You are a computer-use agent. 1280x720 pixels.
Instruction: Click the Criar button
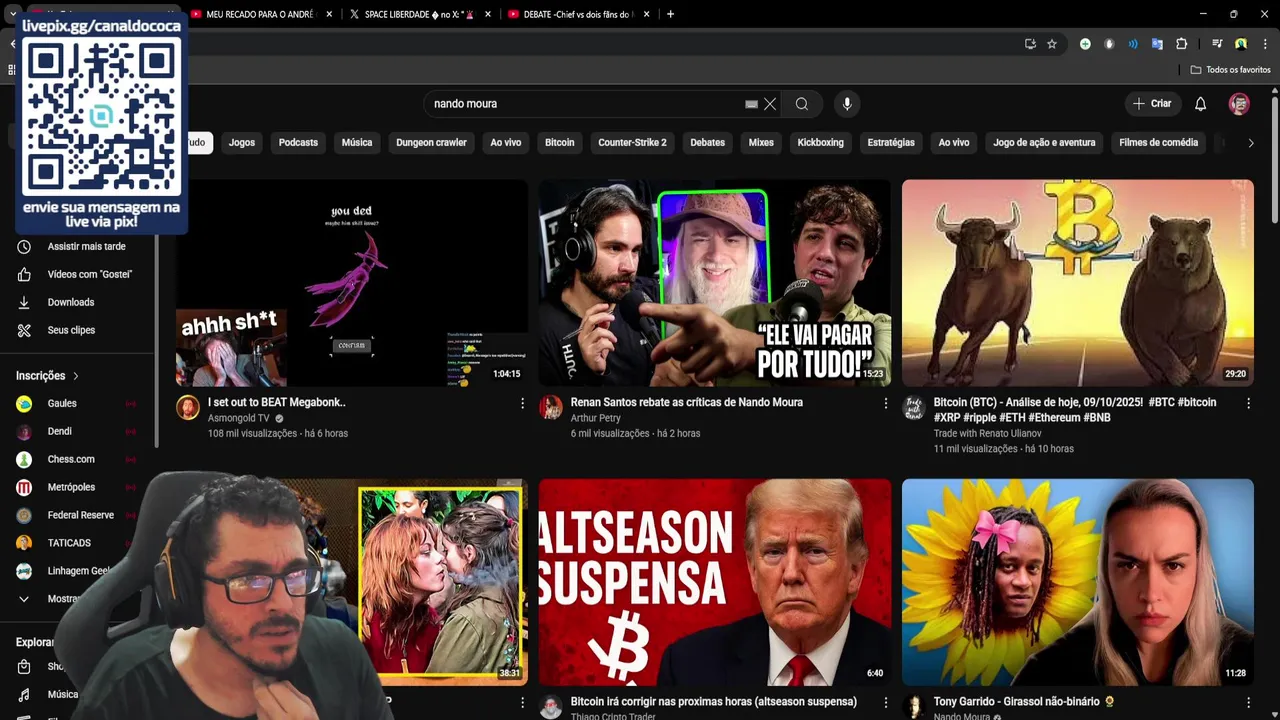click(1152, 104)
